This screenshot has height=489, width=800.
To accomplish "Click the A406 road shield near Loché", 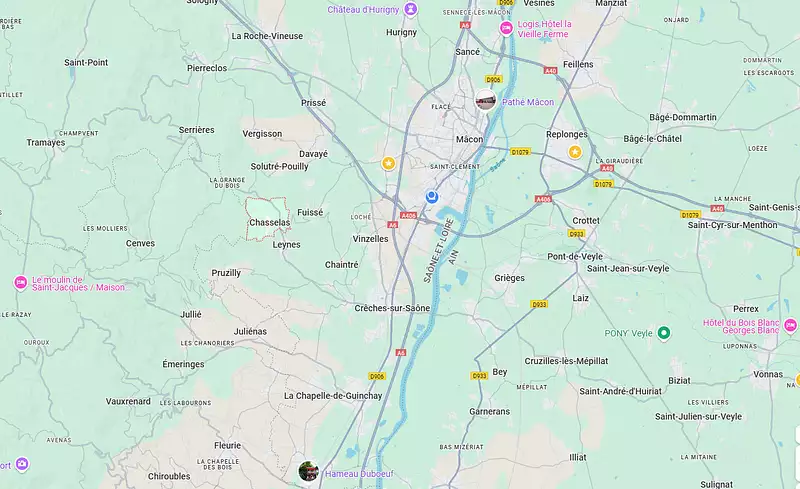I will tap(408, 216).
